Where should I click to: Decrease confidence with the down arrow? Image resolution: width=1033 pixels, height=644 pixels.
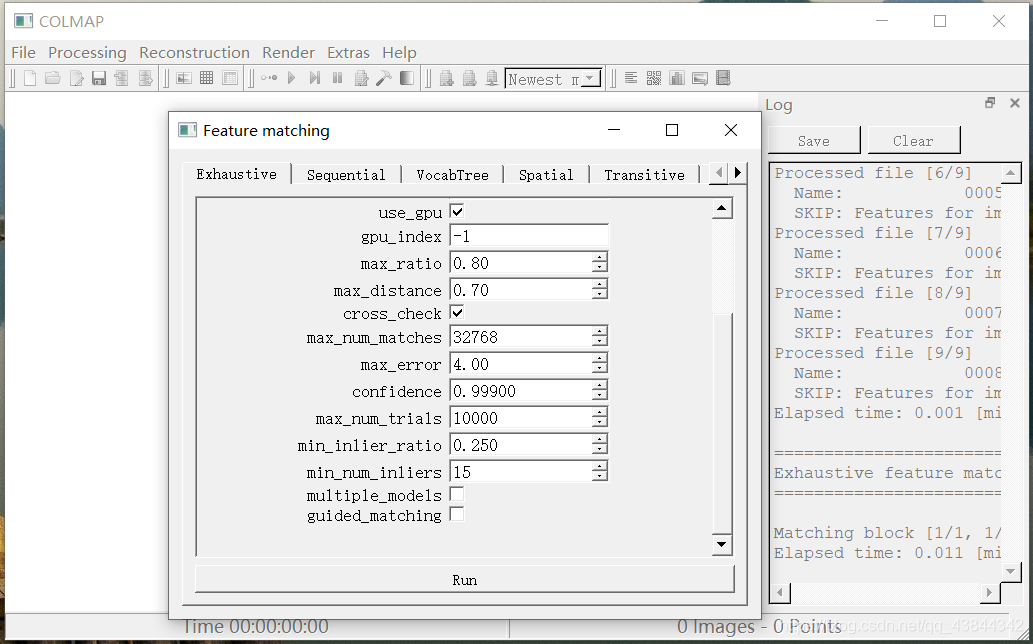pyautogui.click(x=599, y=396)
